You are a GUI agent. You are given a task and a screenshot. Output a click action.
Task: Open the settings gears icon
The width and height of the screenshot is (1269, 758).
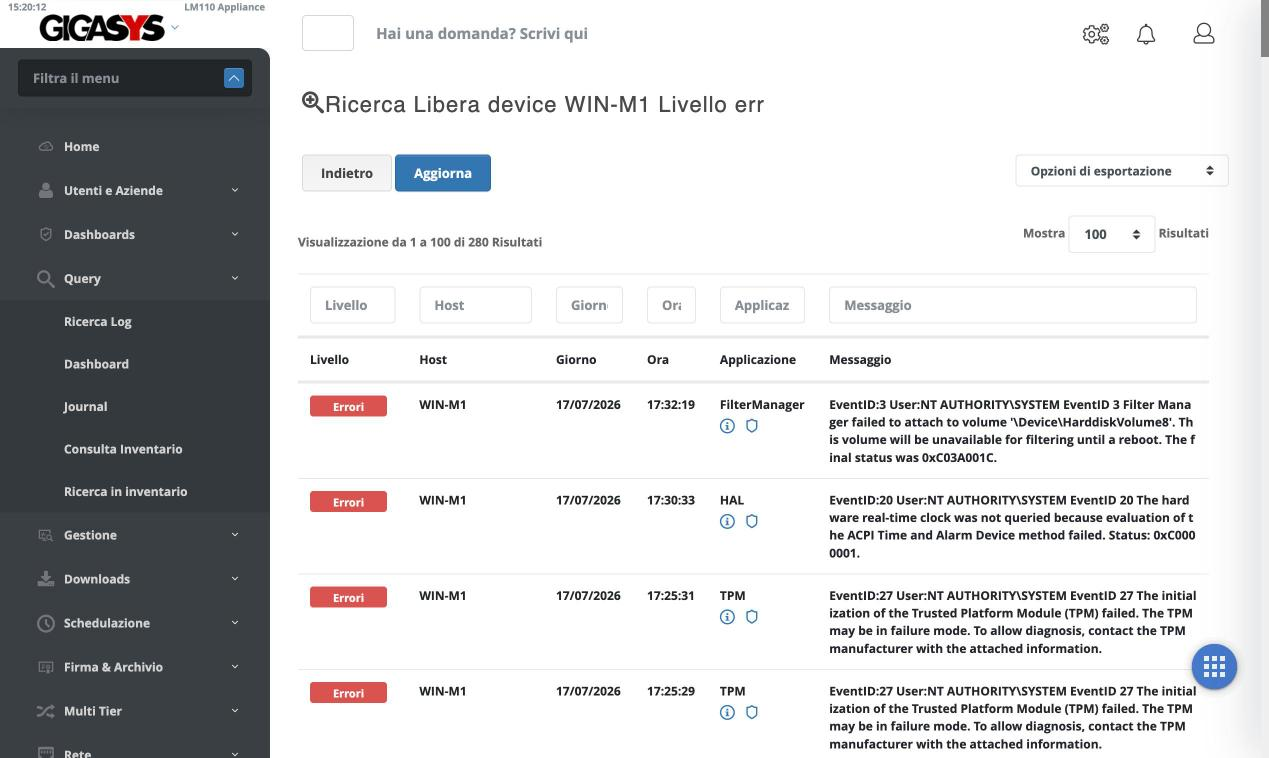(x=1096, y=34)
